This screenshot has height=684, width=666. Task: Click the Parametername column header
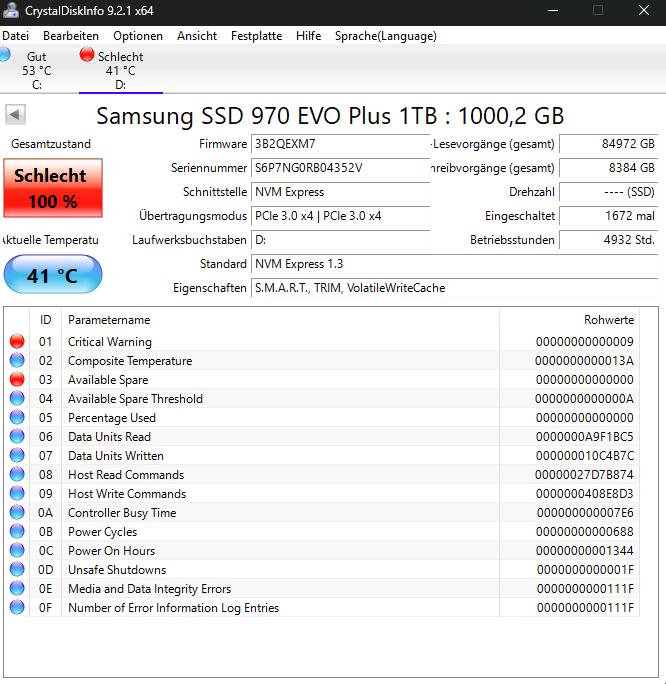(x=280, y=320)
